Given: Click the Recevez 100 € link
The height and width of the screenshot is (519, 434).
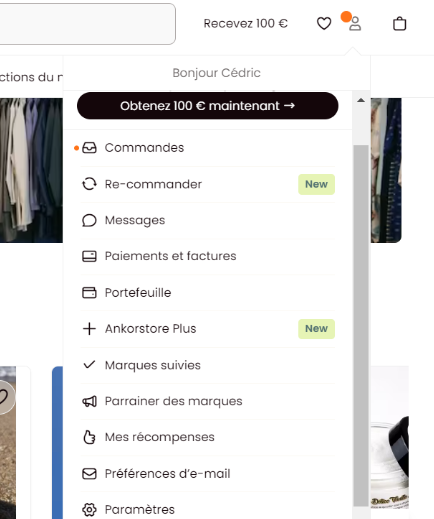Looking at the screenshot, I should click(x=246, y=24).
